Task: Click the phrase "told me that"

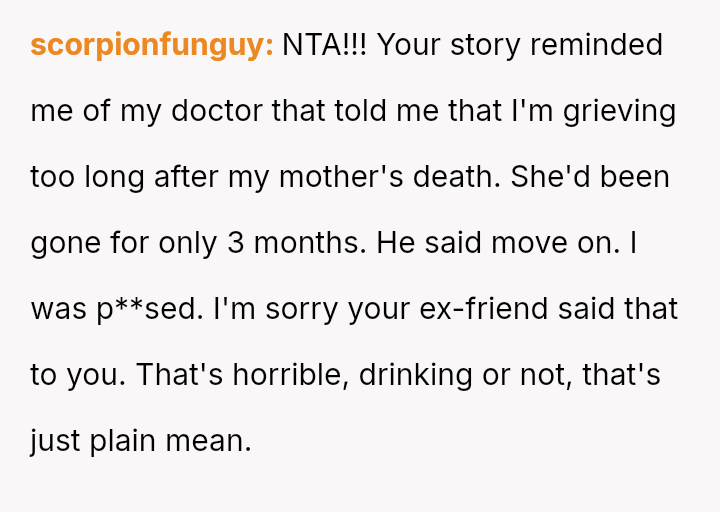Action: pyautogui.click(x=387, y=111)
